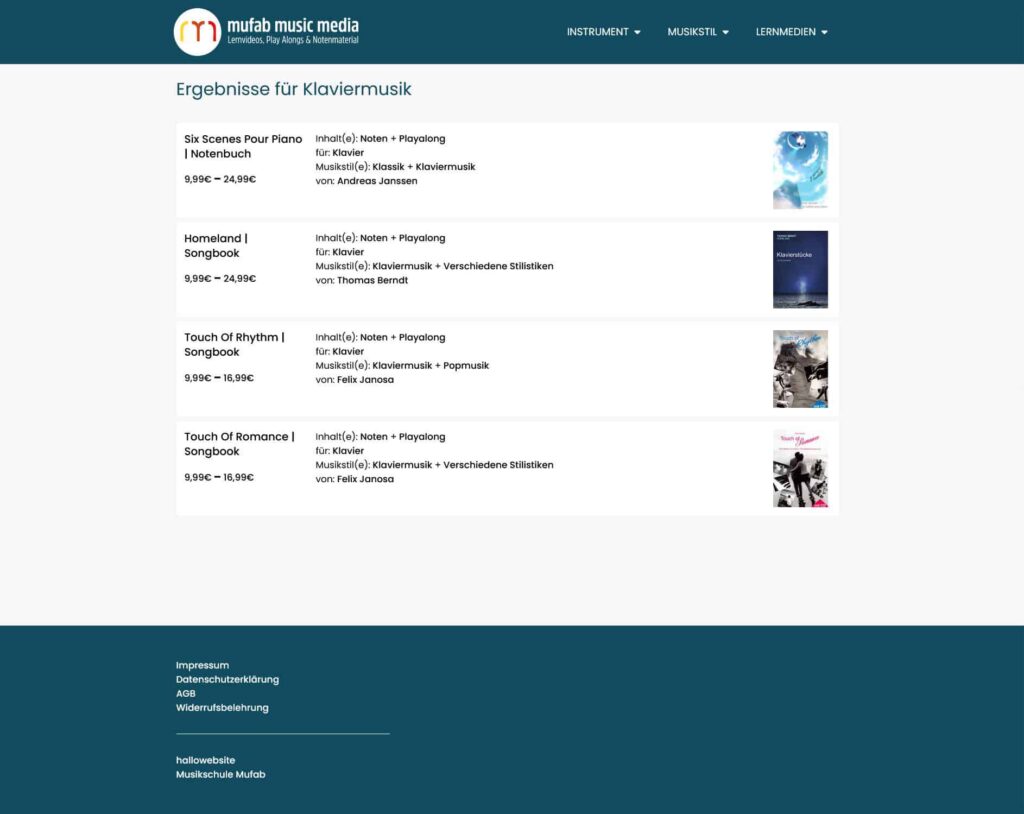Visit the hallowebsite footer link
1024x814 pixels.
coord(205,760)
